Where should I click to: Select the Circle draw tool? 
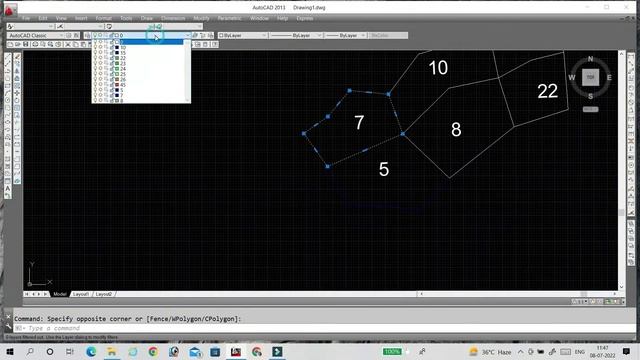point(8,100)
